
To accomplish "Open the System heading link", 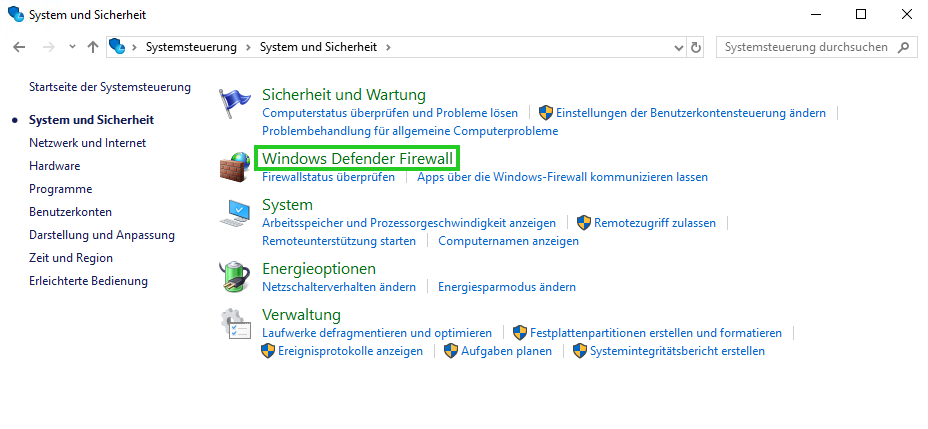I will click(x=287, y=205).
